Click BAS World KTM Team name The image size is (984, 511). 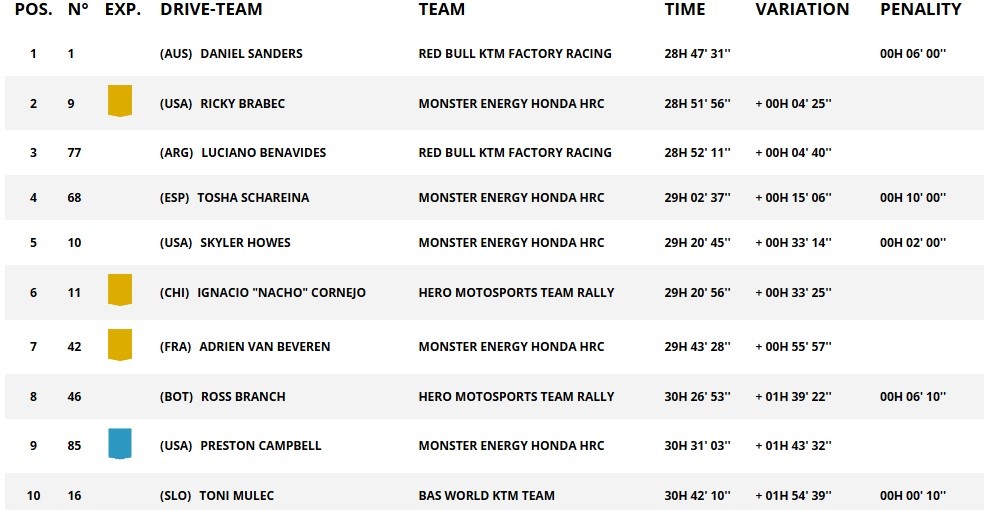[486, 496]
